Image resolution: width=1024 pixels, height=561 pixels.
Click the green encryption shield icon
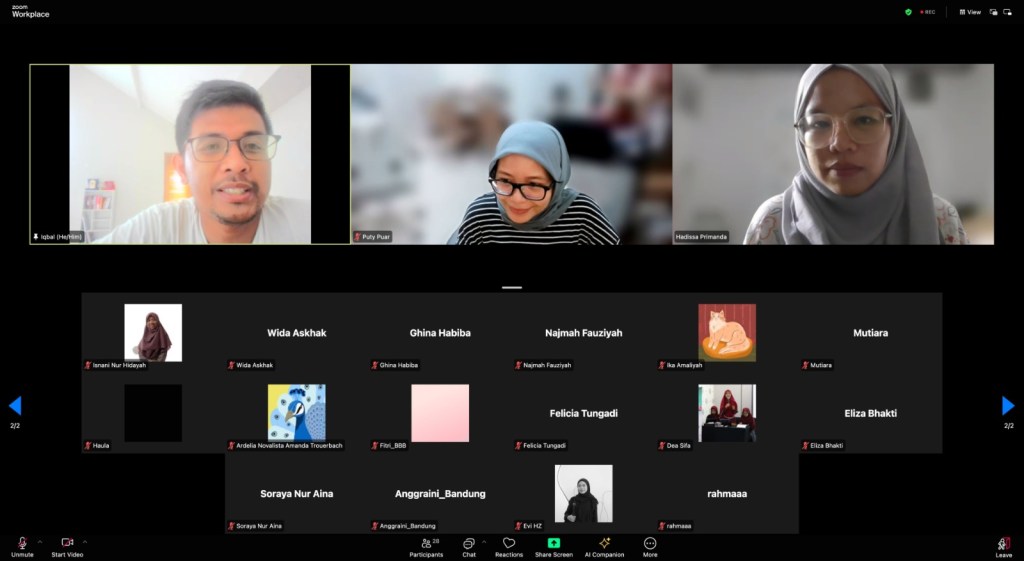pyautogui.click(x=908, y=12)
